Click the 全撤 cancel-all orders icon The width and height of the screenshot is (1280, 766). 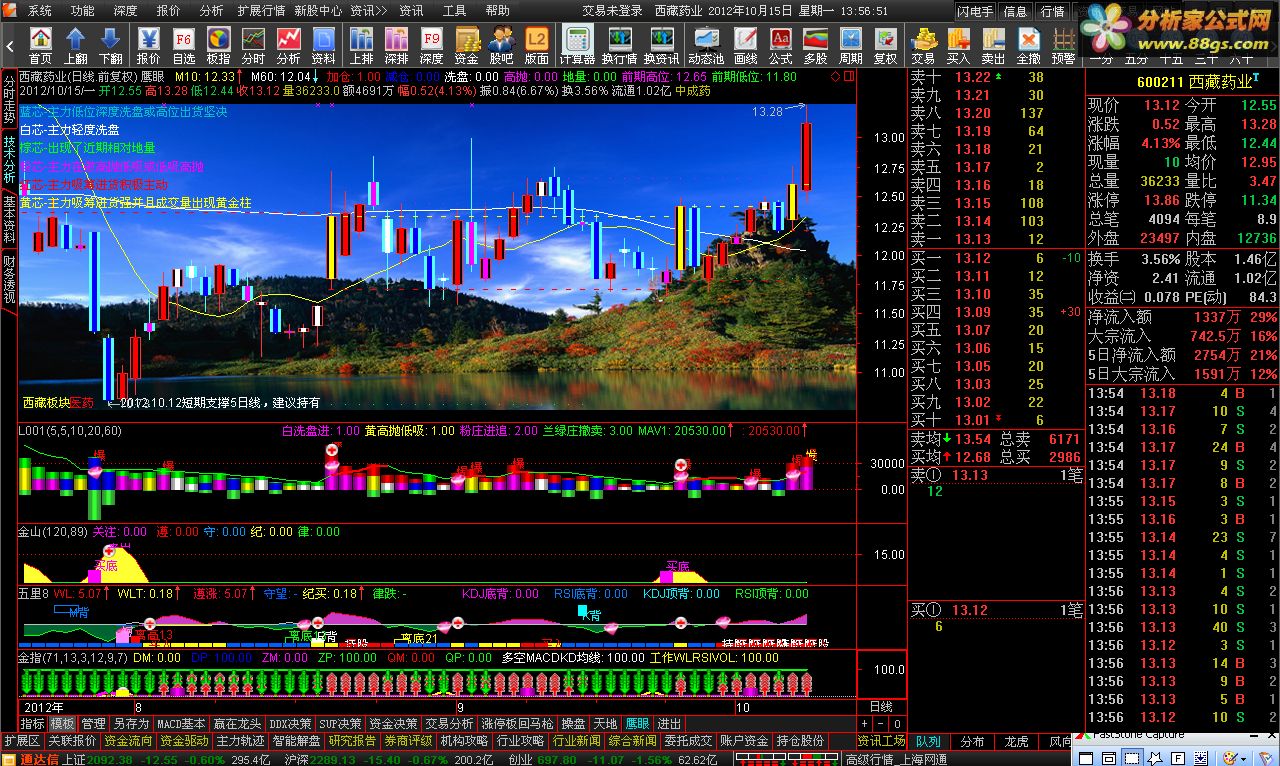coord(1028,46)
